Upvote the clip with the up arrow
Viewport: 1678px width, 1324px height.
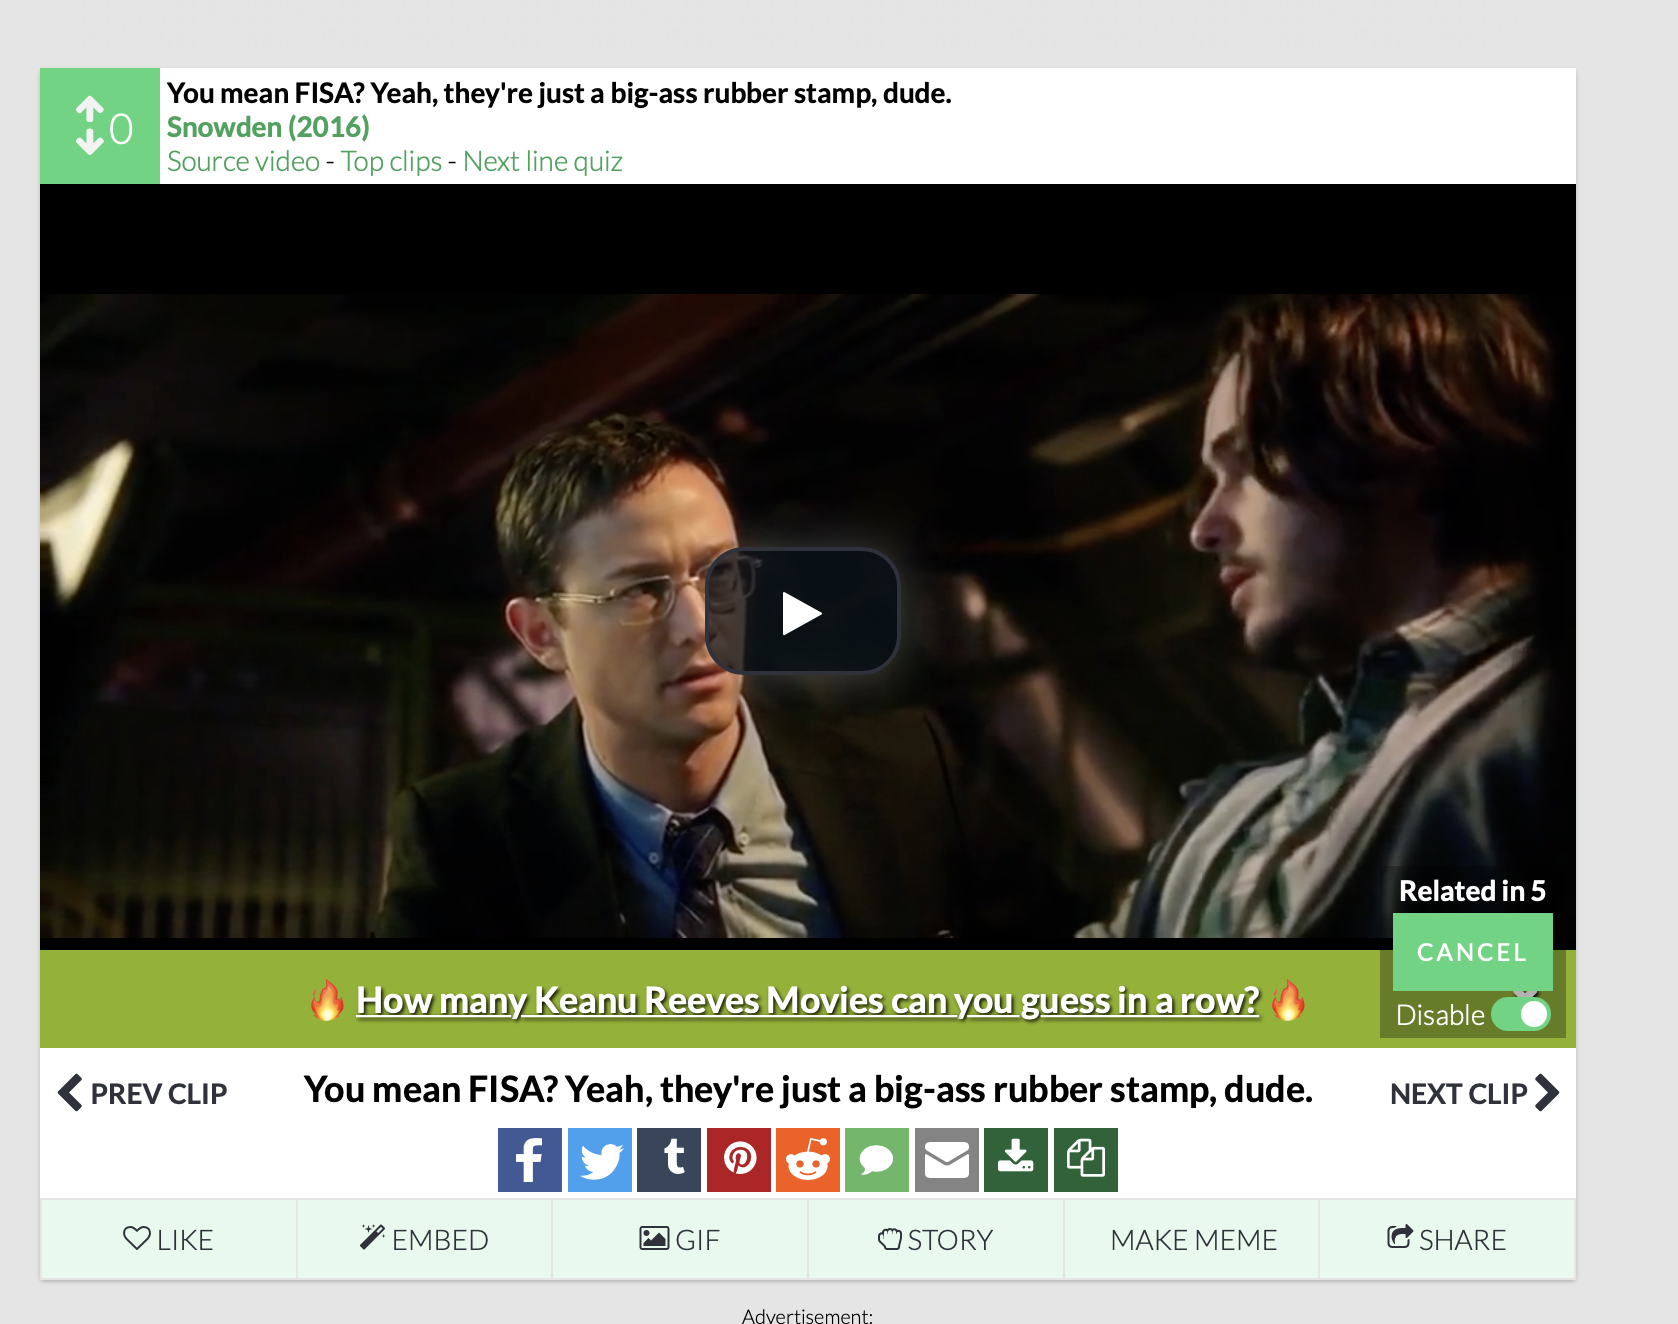[90, 109]
